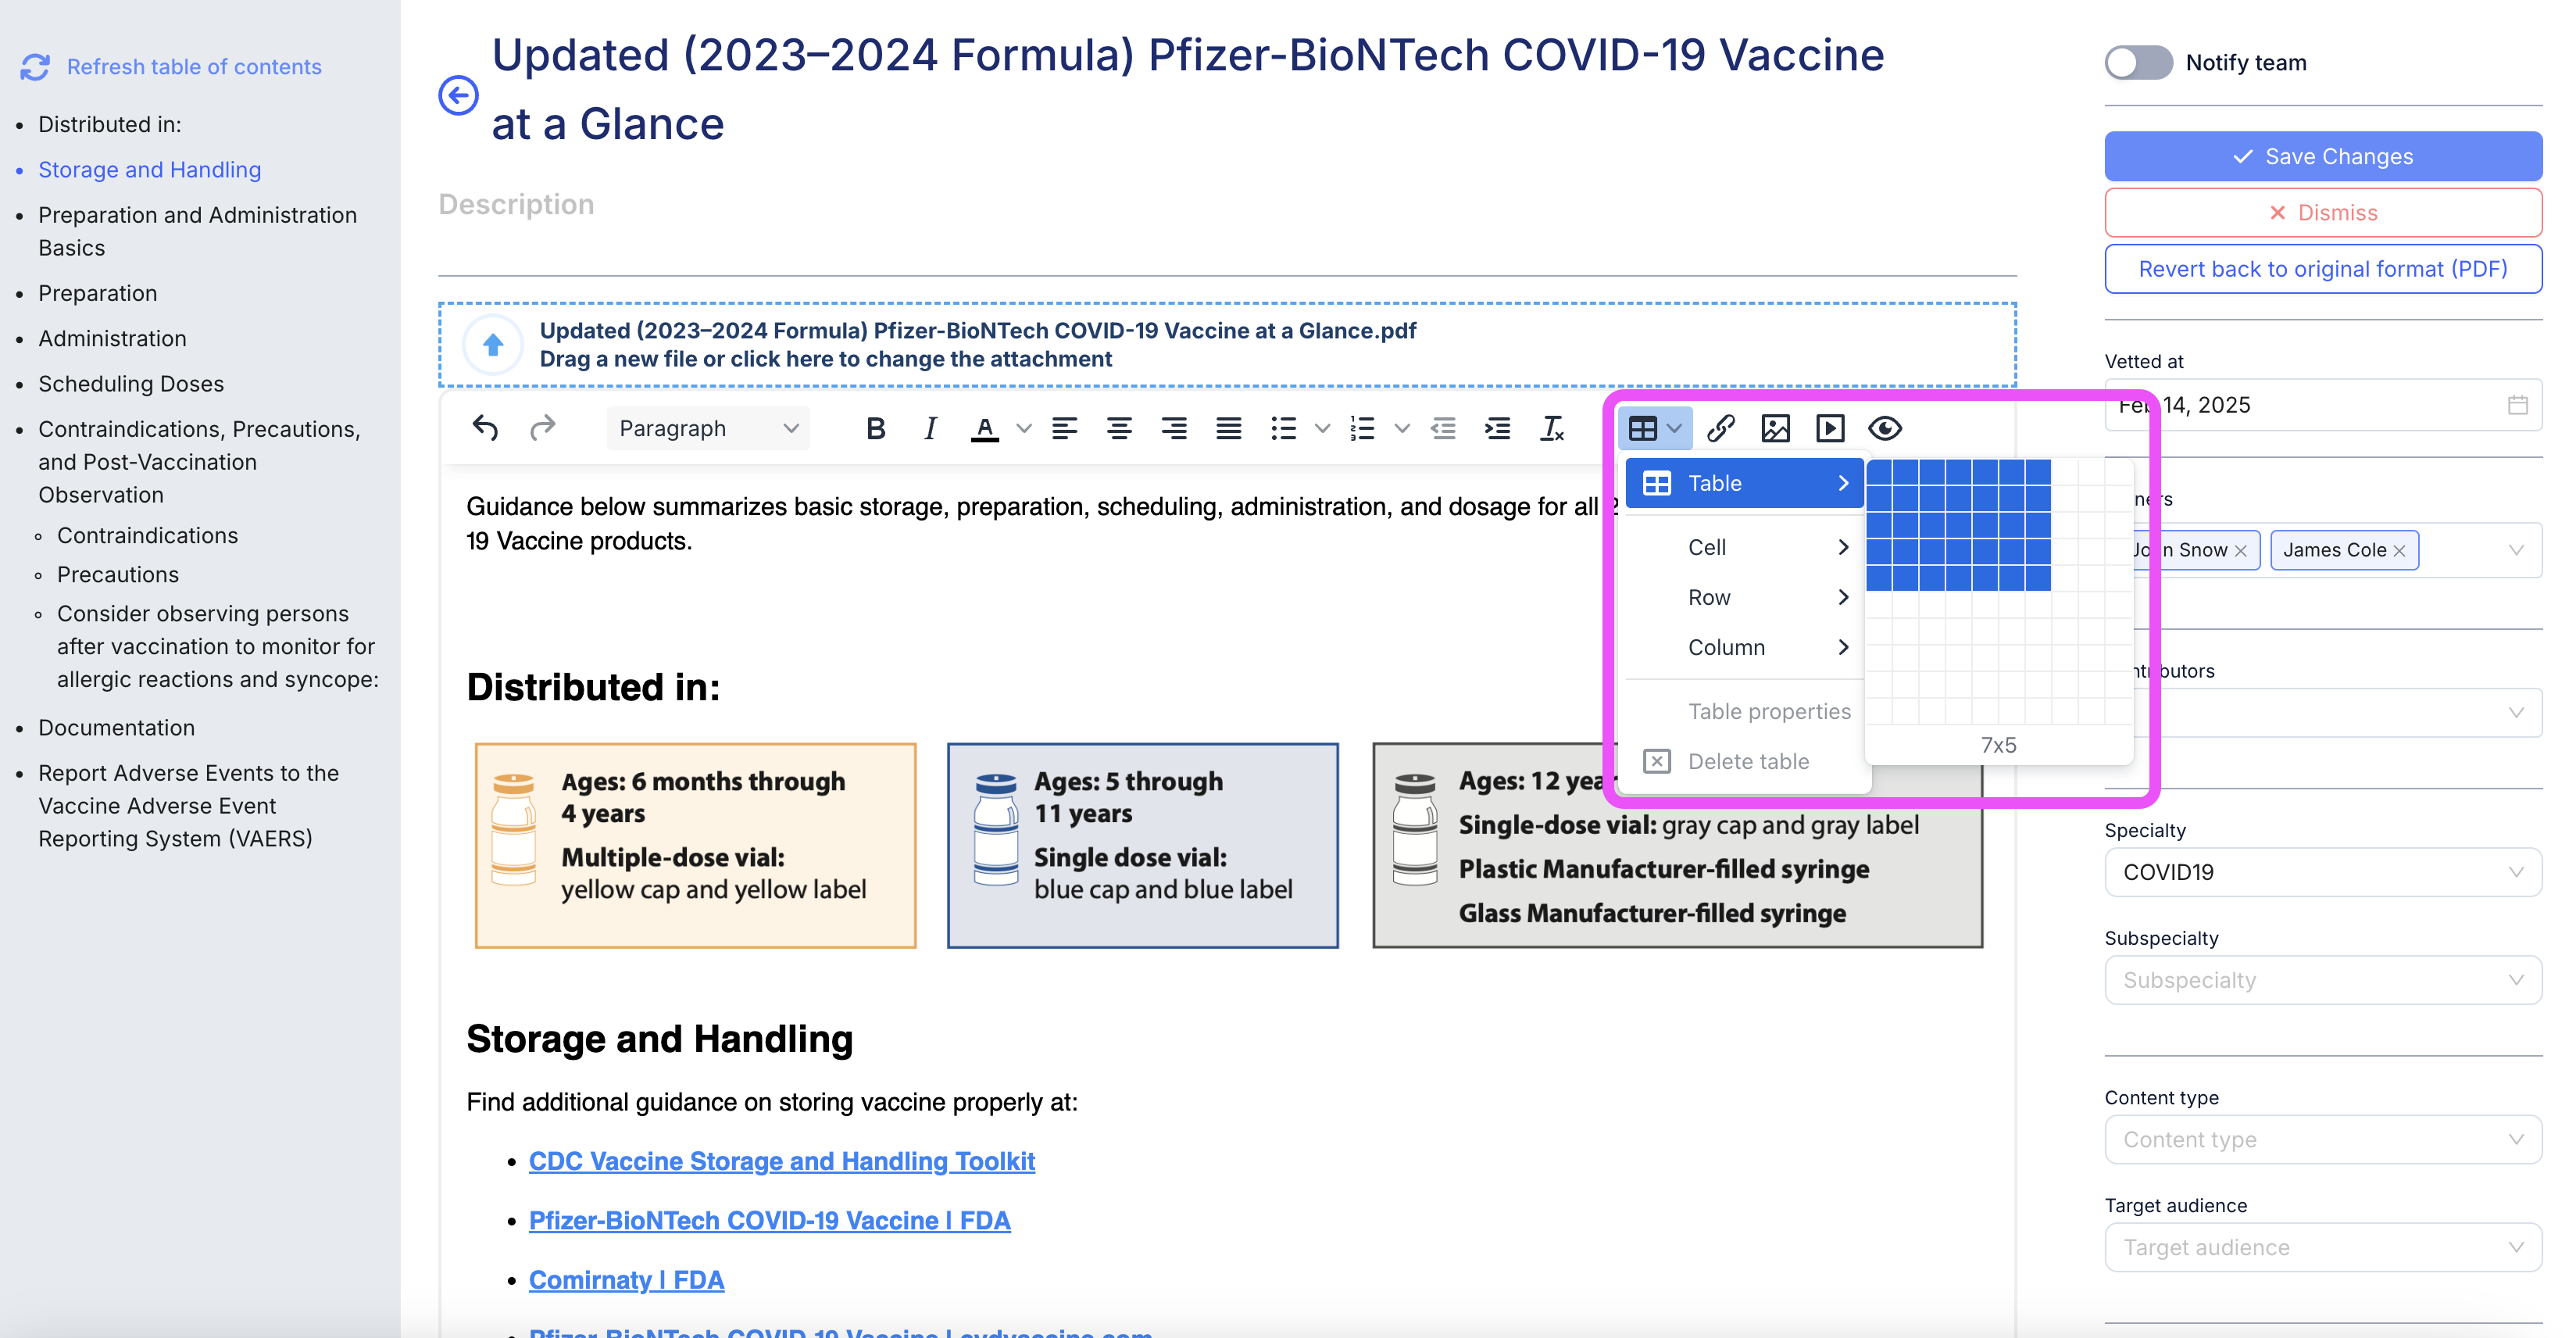Insert media with the video icon
This screenshot has width=2576, height=1338.
tap(1830, 428)
